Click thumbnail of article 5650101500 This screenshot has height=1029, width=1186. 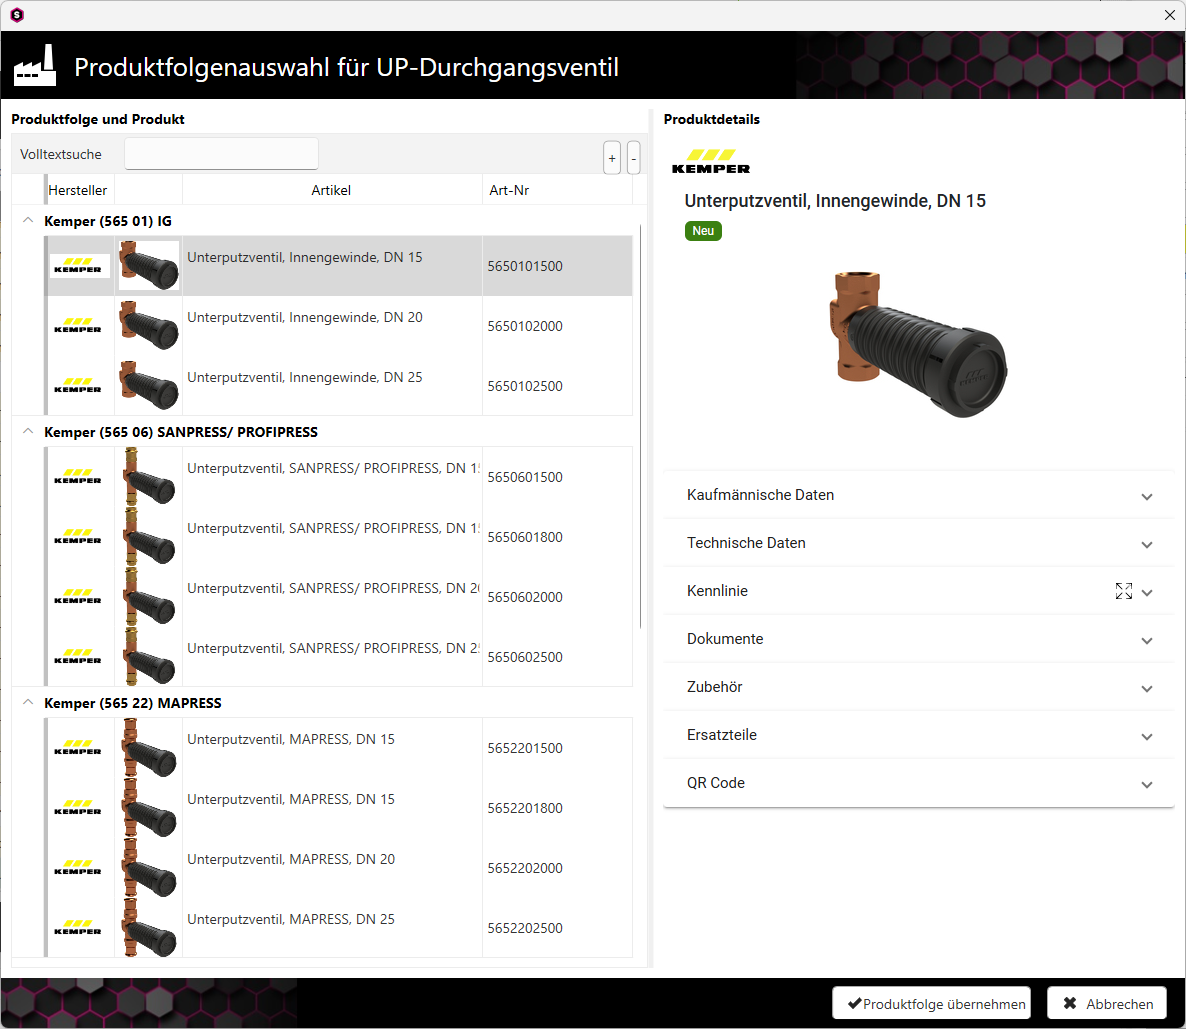pyautogui.click(x=149, y=266)
